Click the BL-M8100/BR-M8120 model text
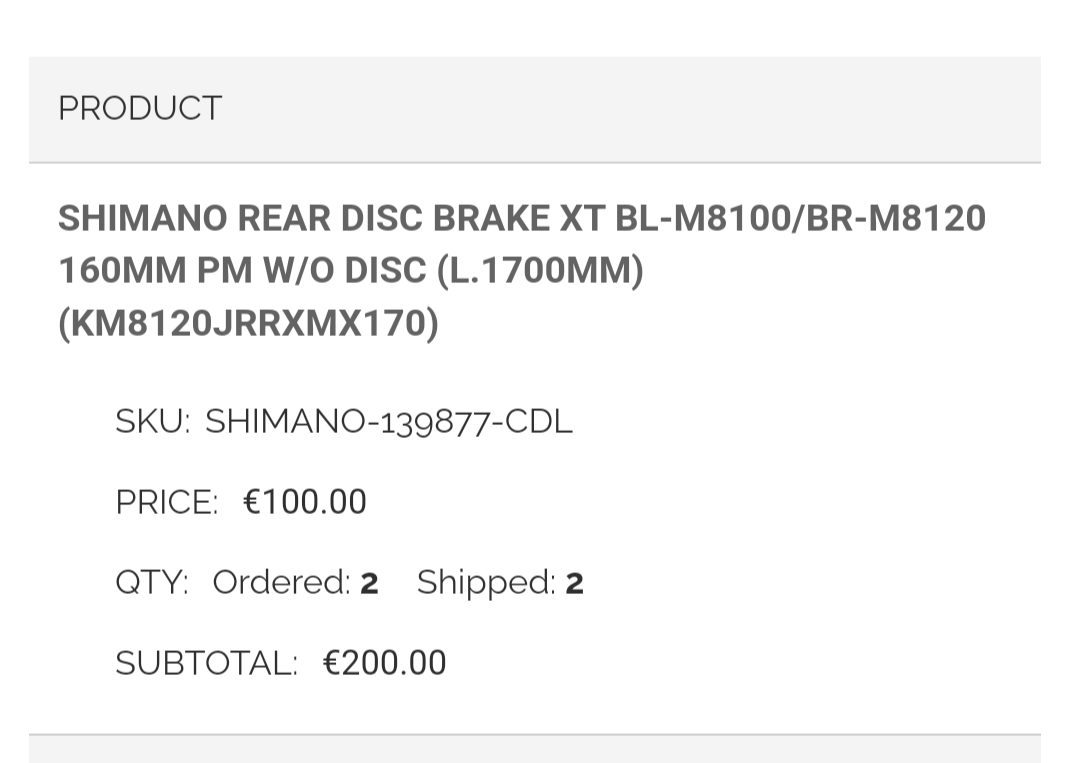 tap(800, 218)
